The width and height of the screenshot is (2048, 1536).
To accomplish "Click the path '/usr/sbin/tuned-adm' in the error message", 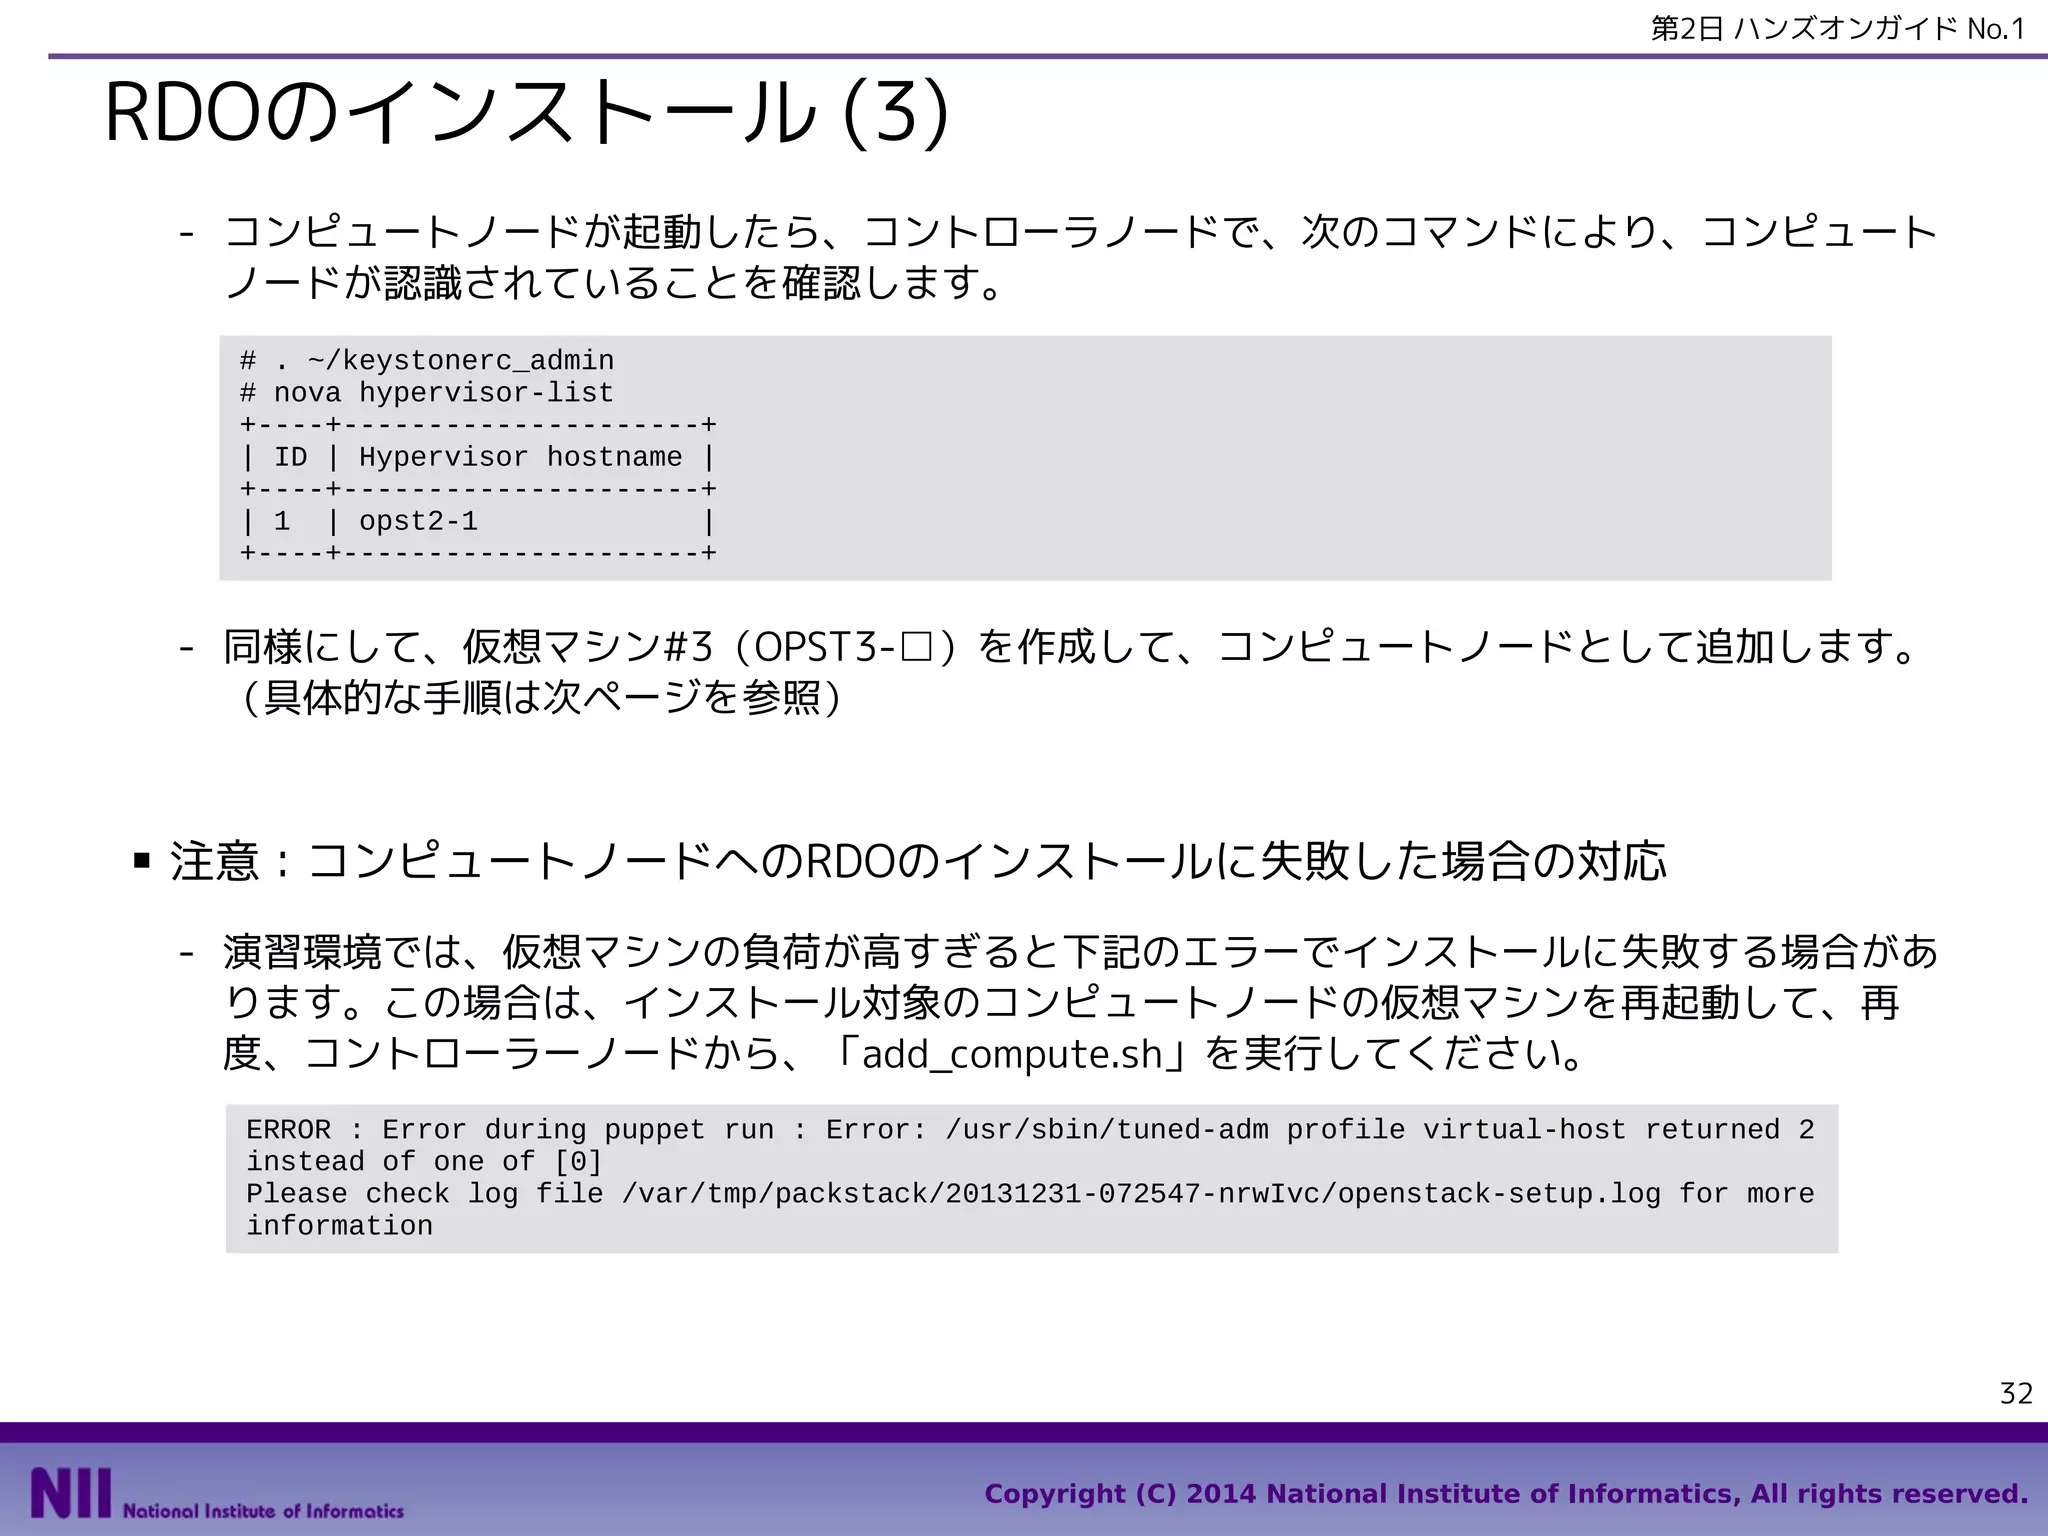I will coord(1106,1130).
